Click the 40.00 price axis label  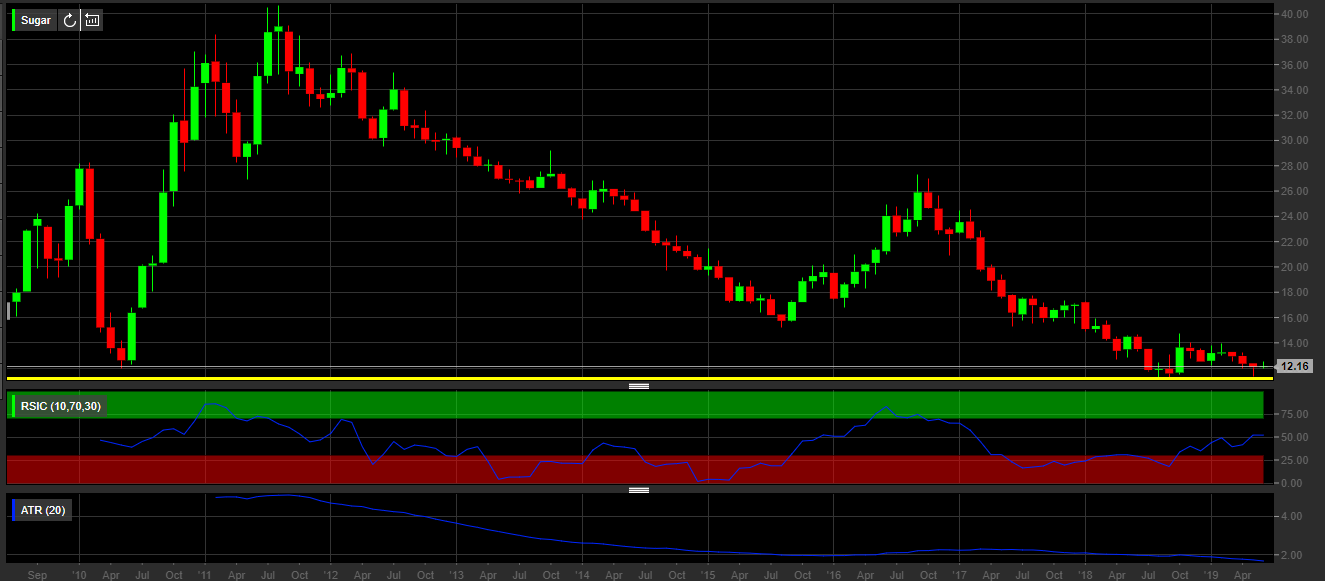point(1294,14)
